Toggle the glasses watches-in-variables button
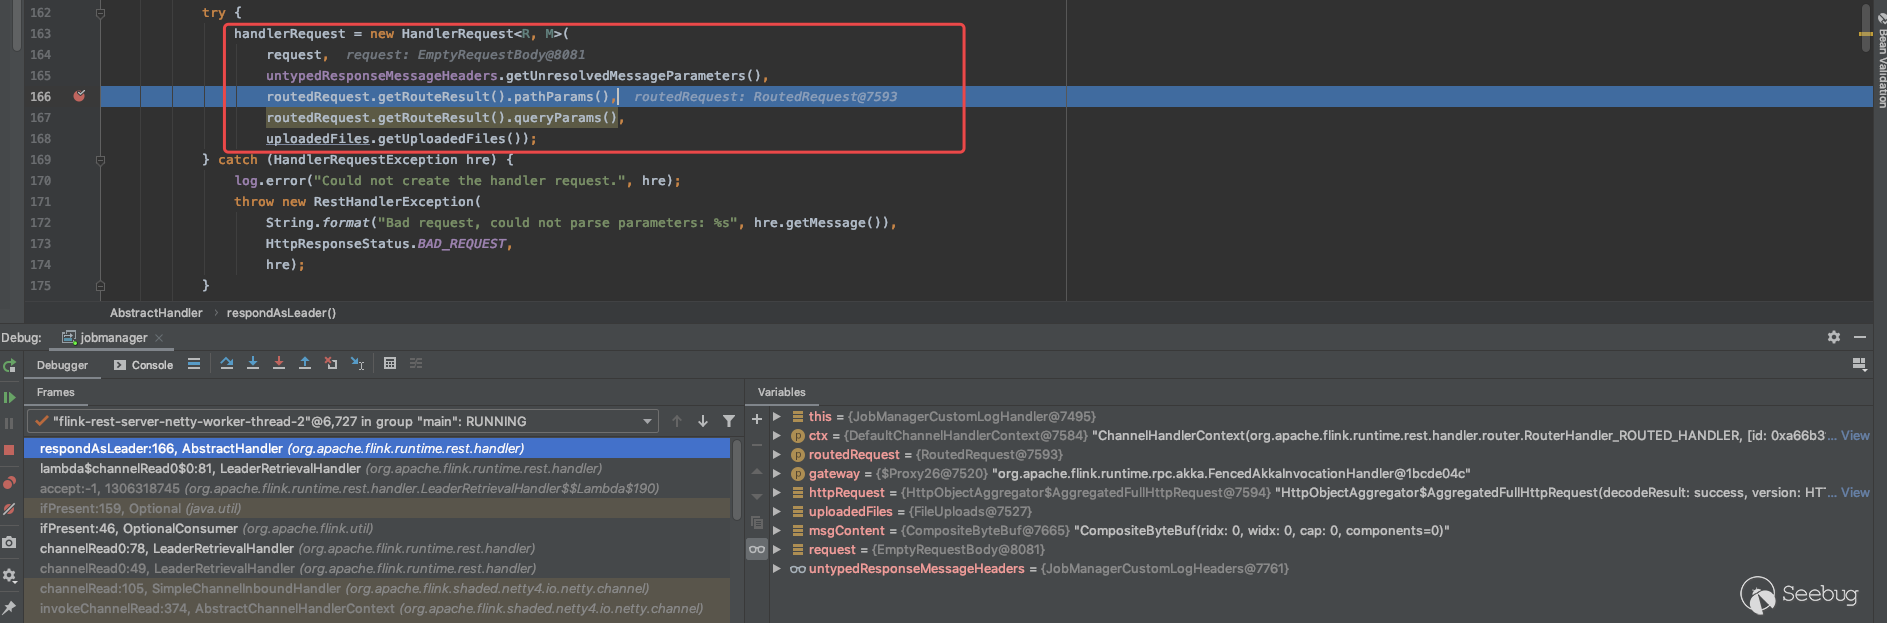The image size is (1887, 623). pyautogui.click(x=757, y=549)
